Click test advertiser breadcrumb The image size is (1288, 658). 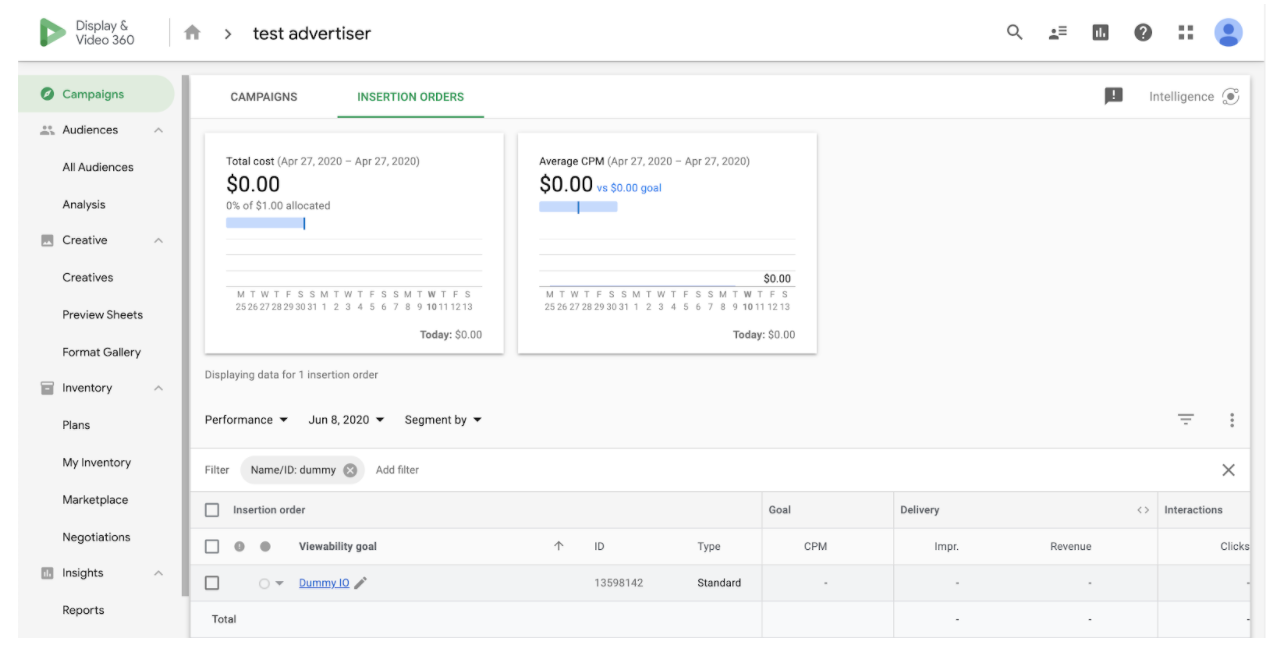(x=312, y=33)
